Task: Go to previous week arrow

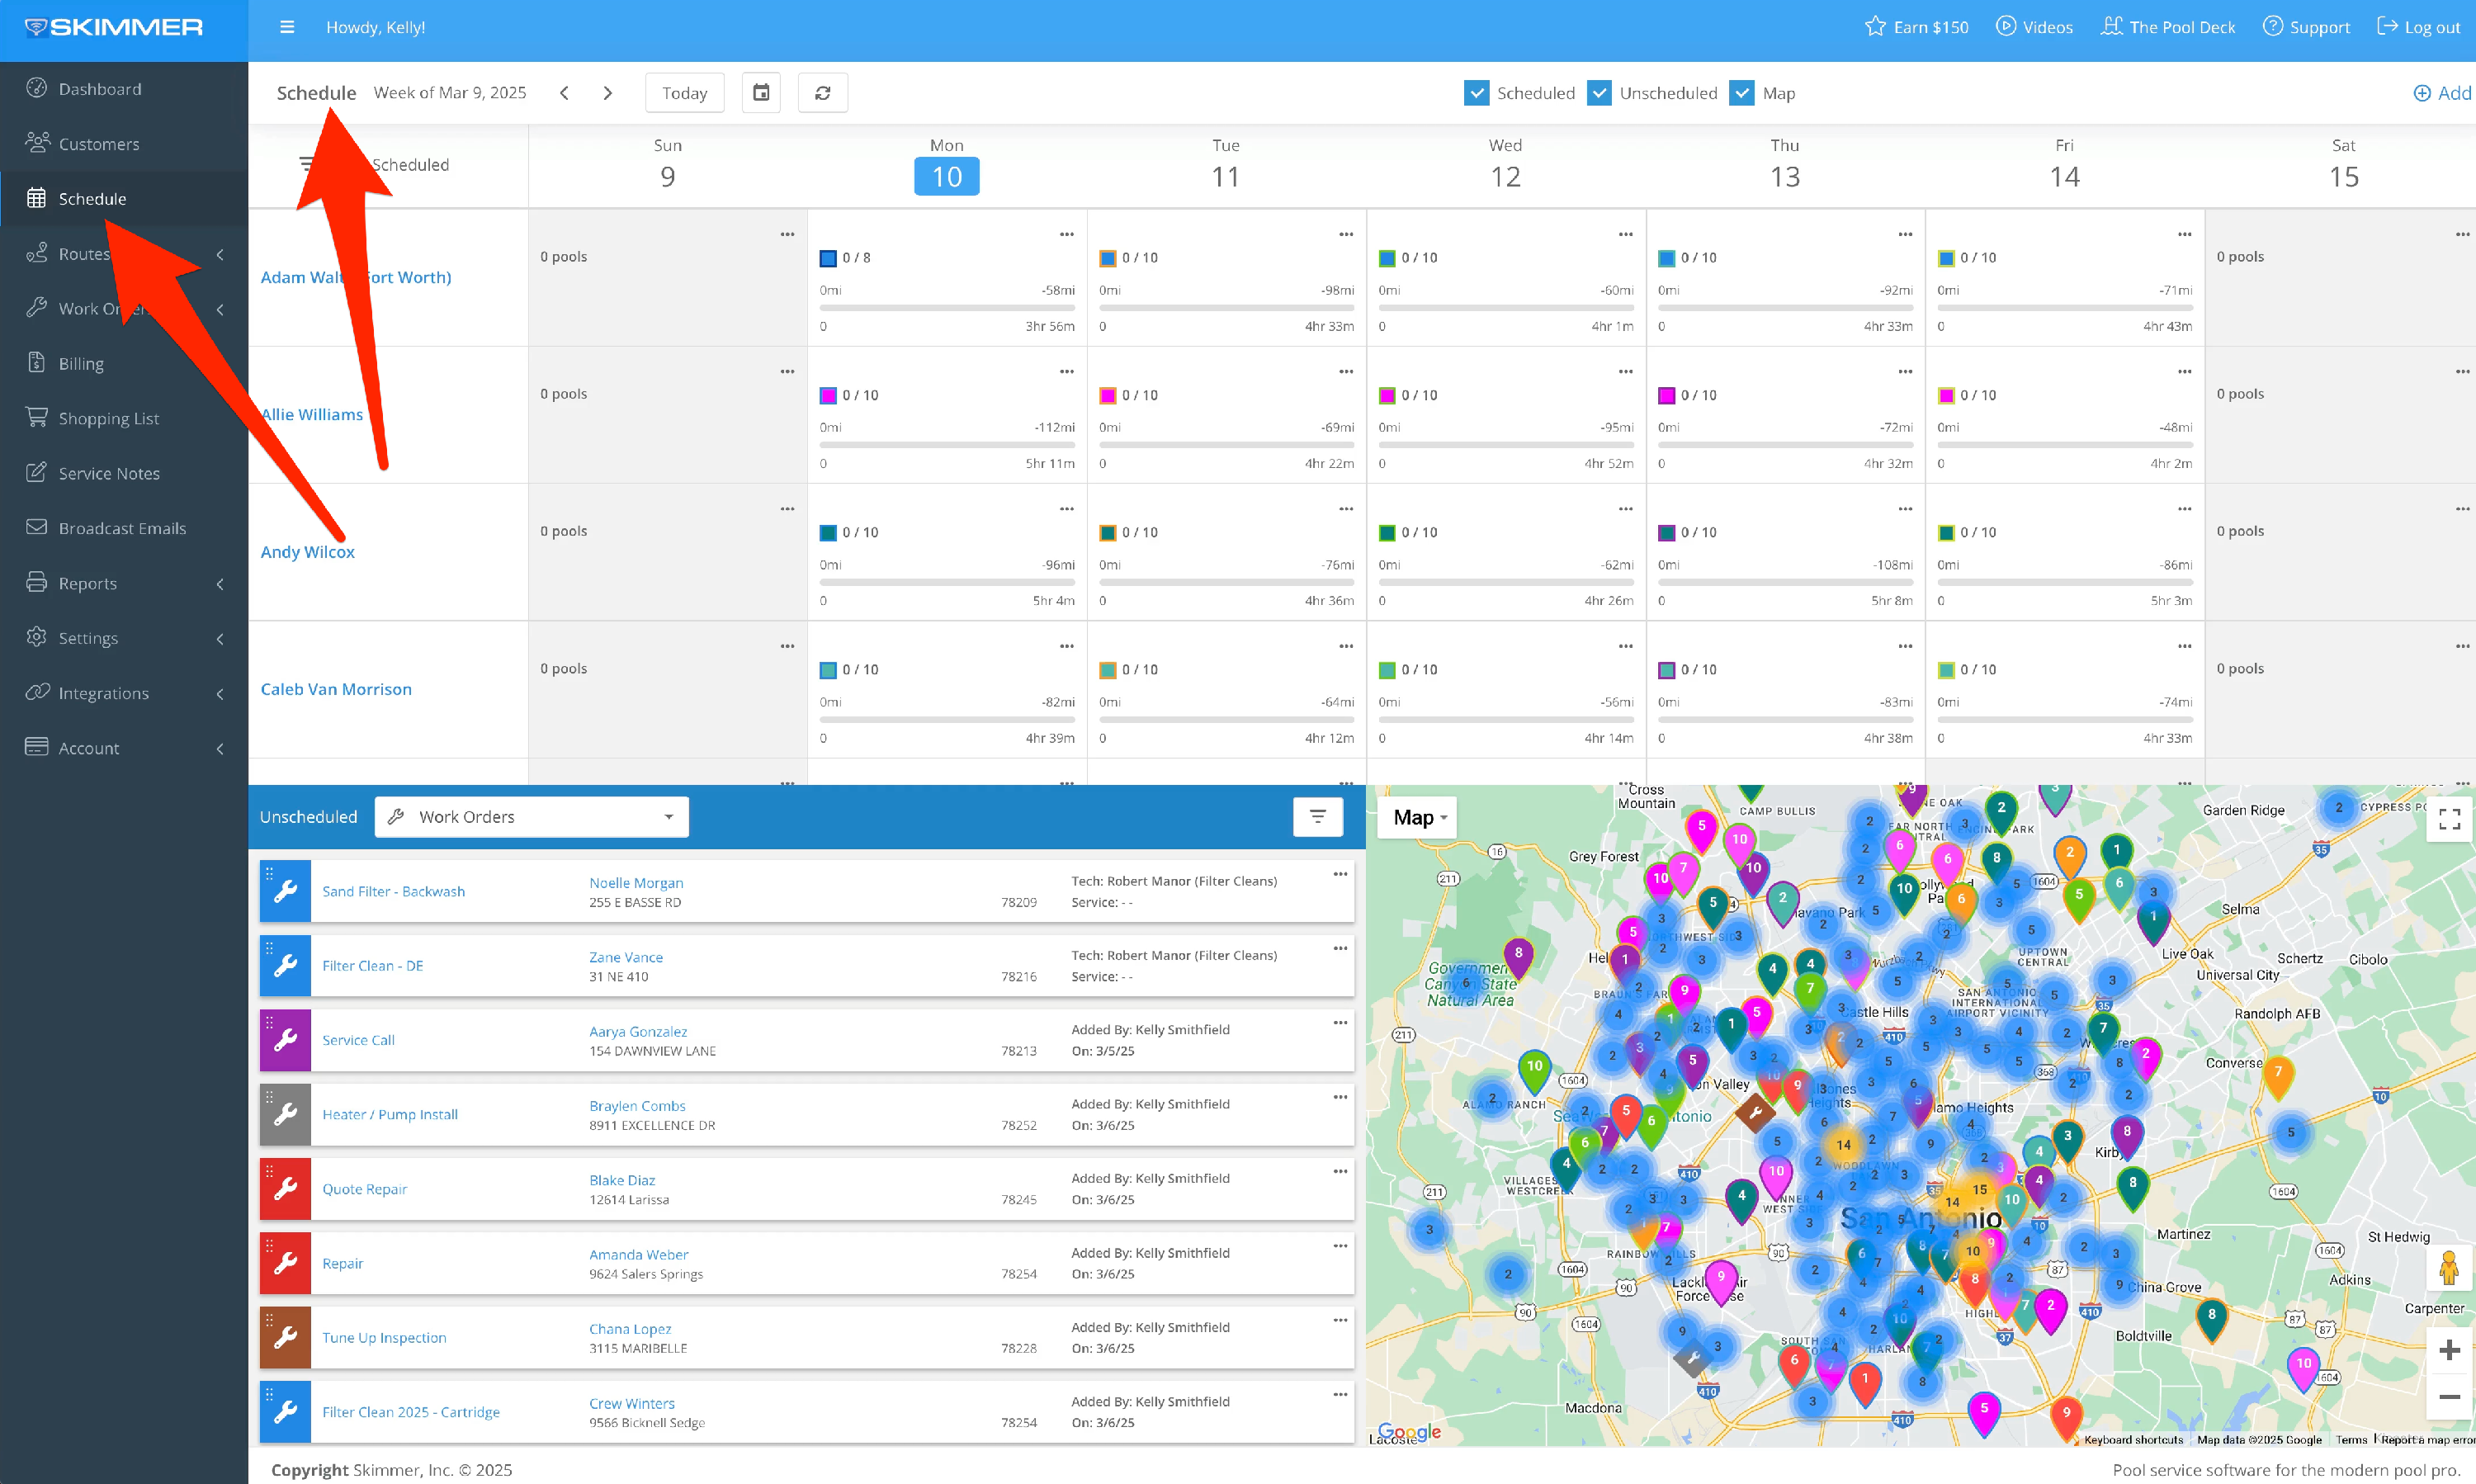Action: tap(564, 93)
